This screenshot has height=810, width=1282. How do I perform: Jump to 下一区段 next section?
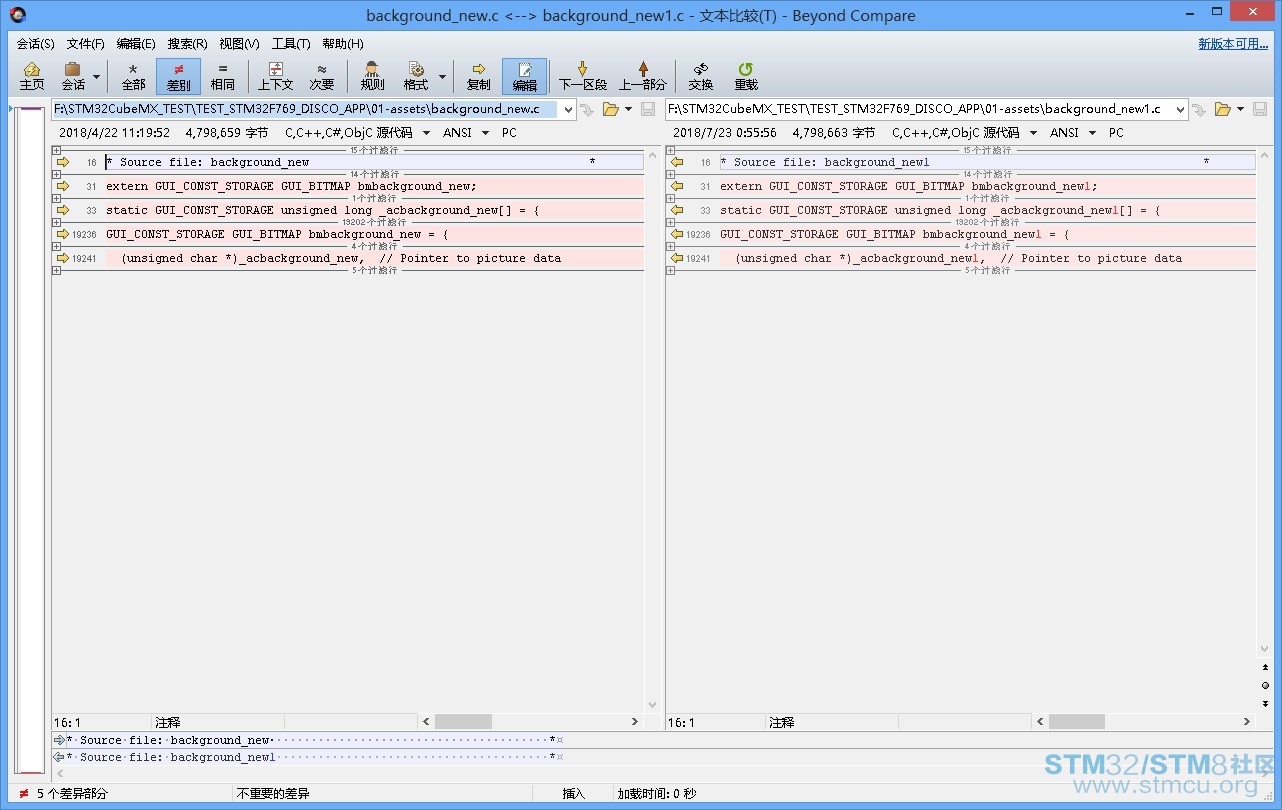pyautogui.click(x=583, y=76)
